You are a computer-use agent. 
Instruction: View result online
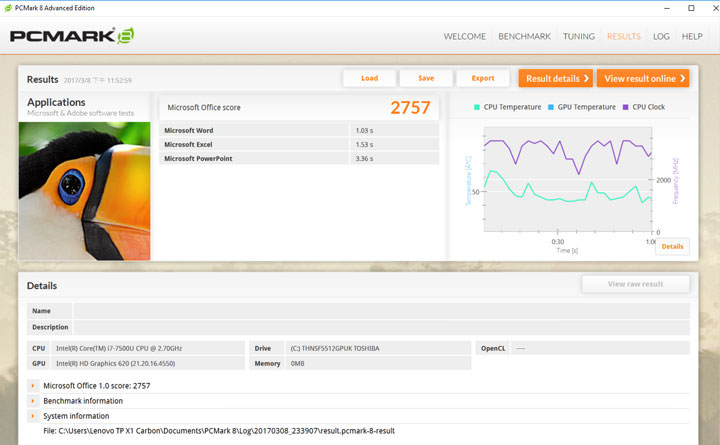click(645, 78)
